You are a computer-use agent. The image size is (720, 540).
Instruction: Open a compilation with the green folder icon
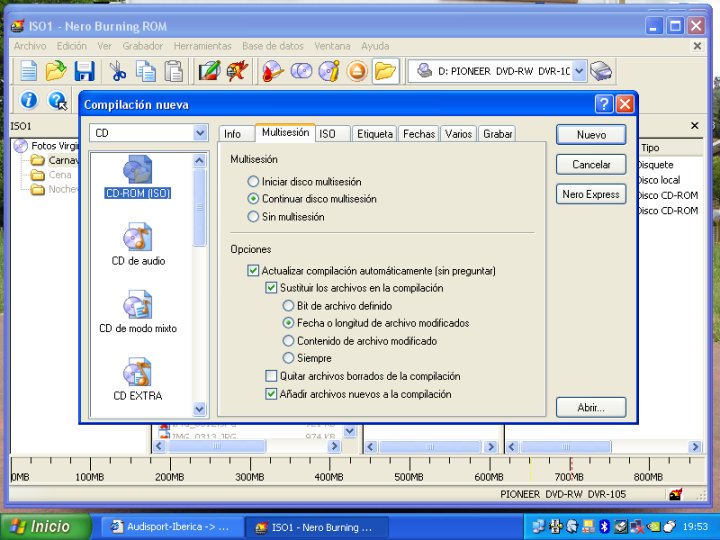tap(56, 72)
